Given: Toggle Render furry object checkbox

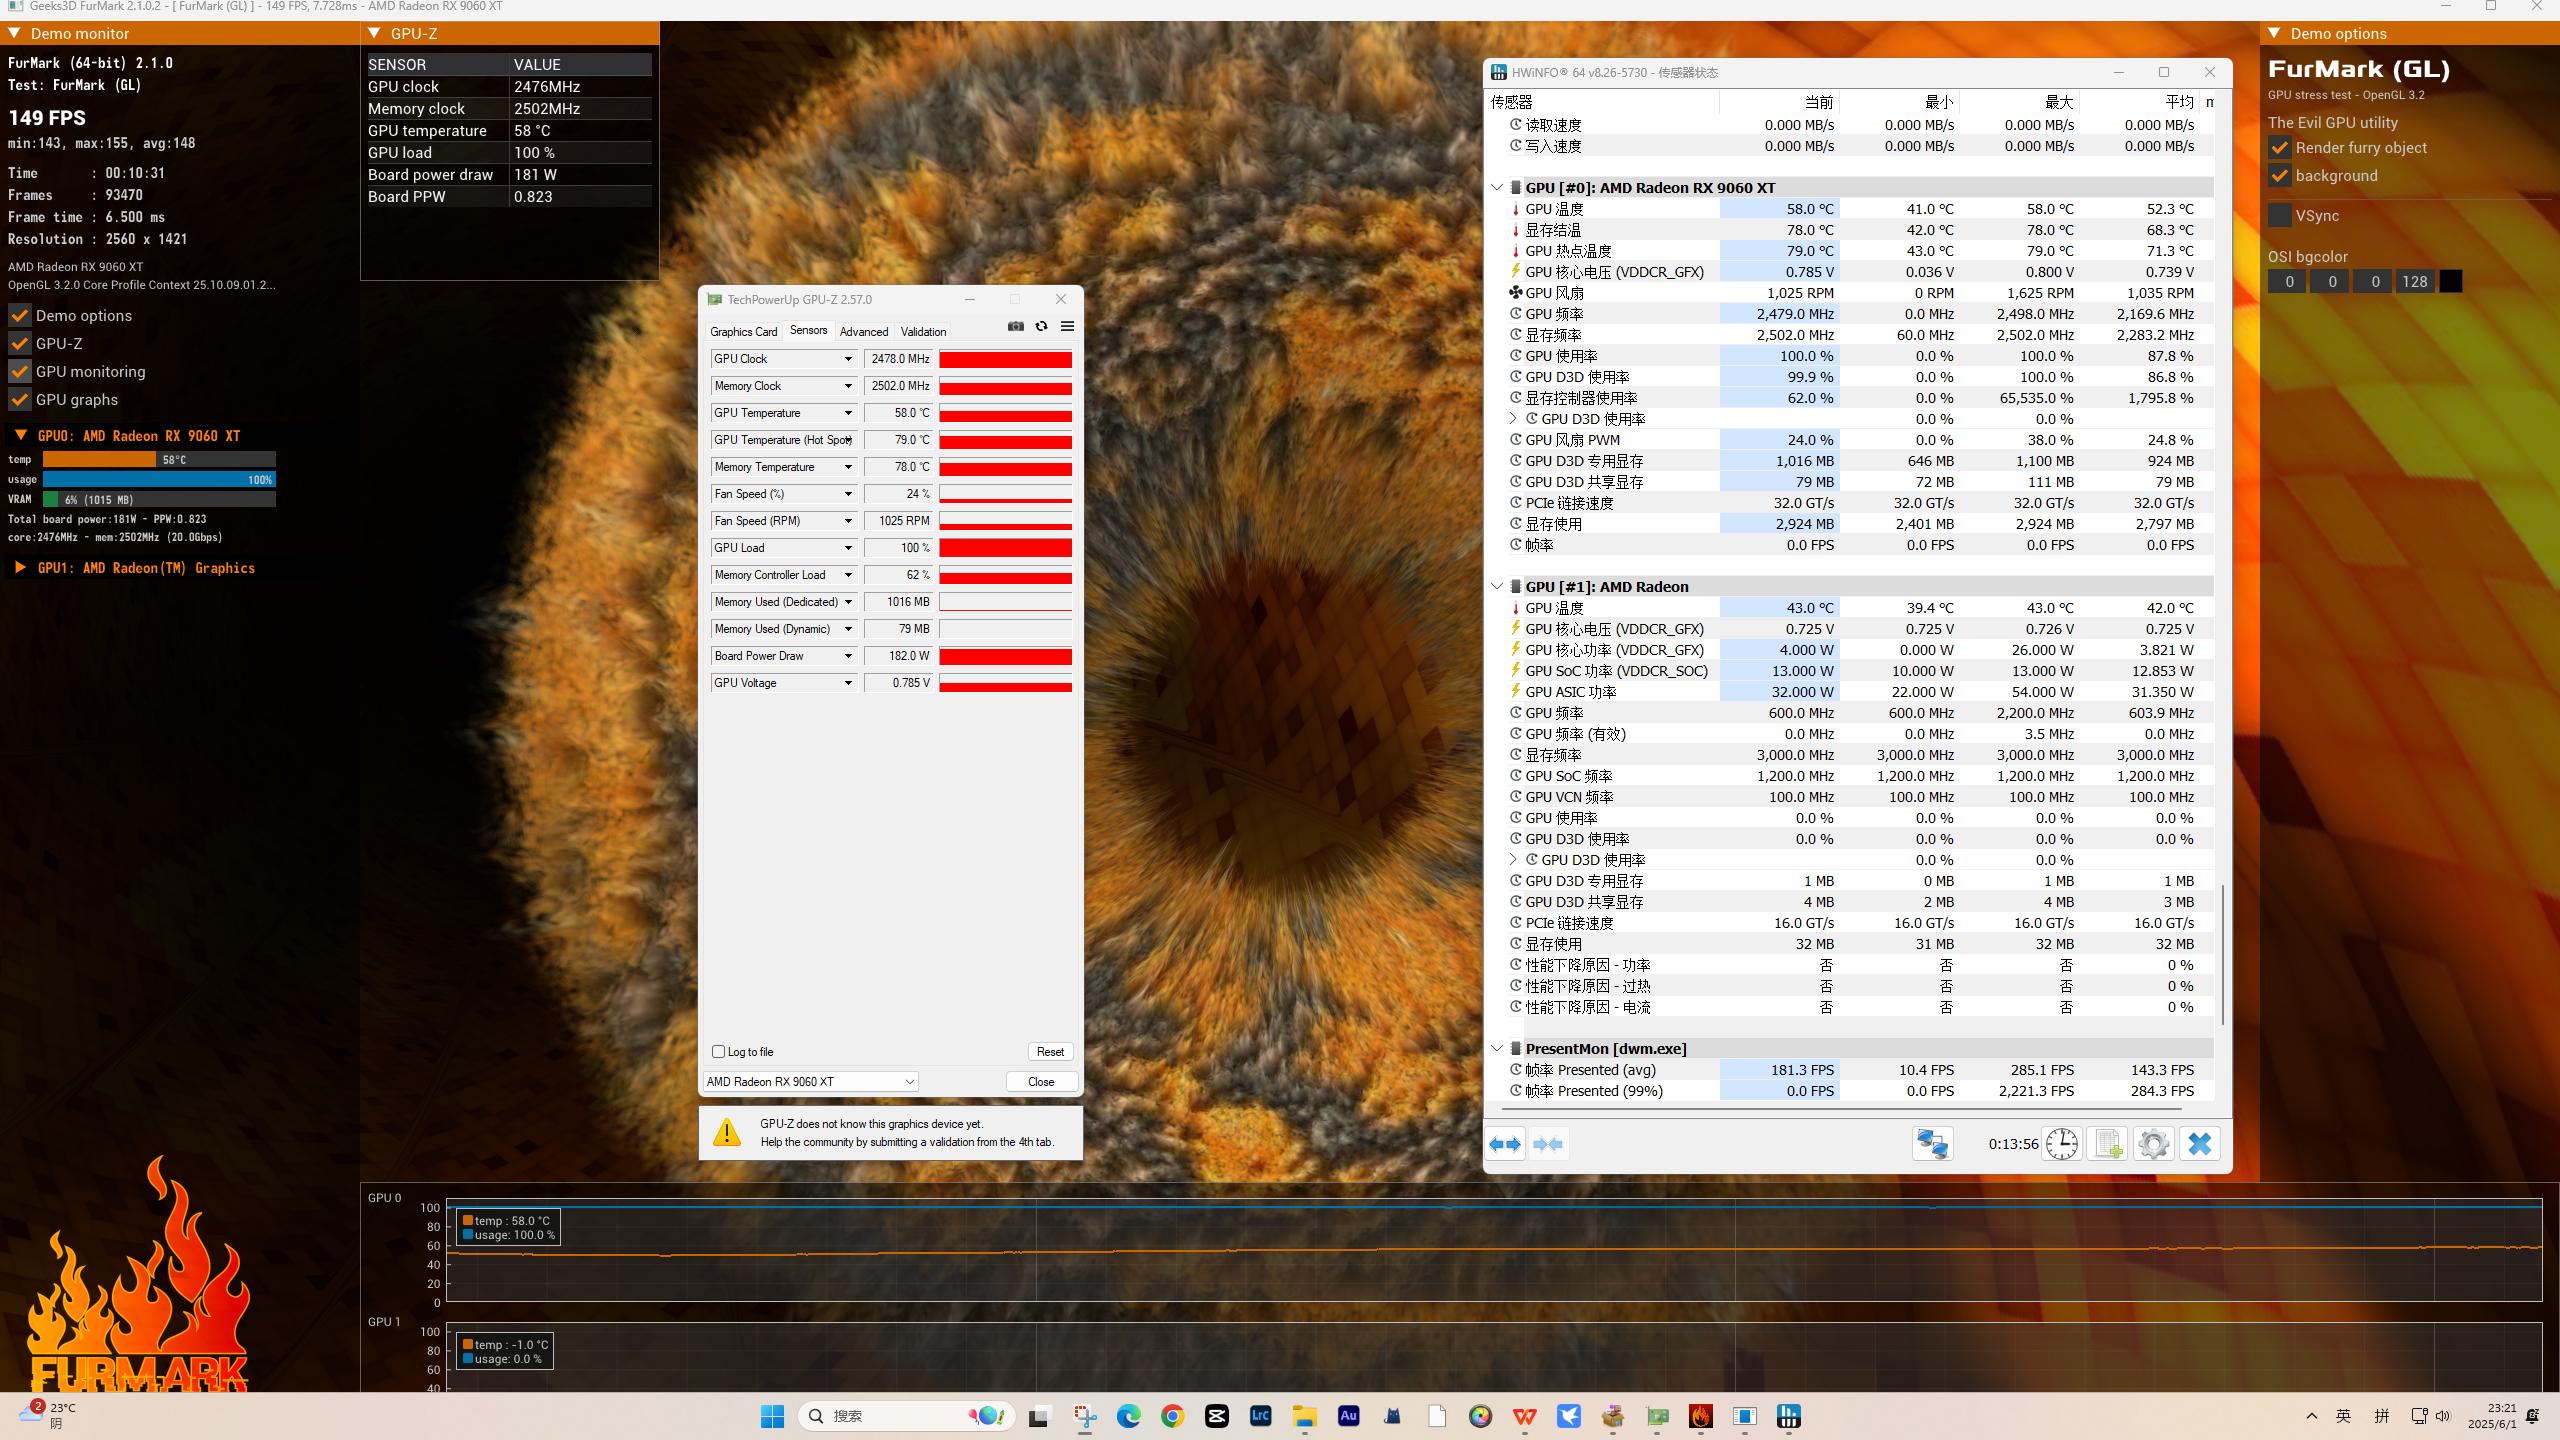Looking at the screenshot, I should 2280,148.
